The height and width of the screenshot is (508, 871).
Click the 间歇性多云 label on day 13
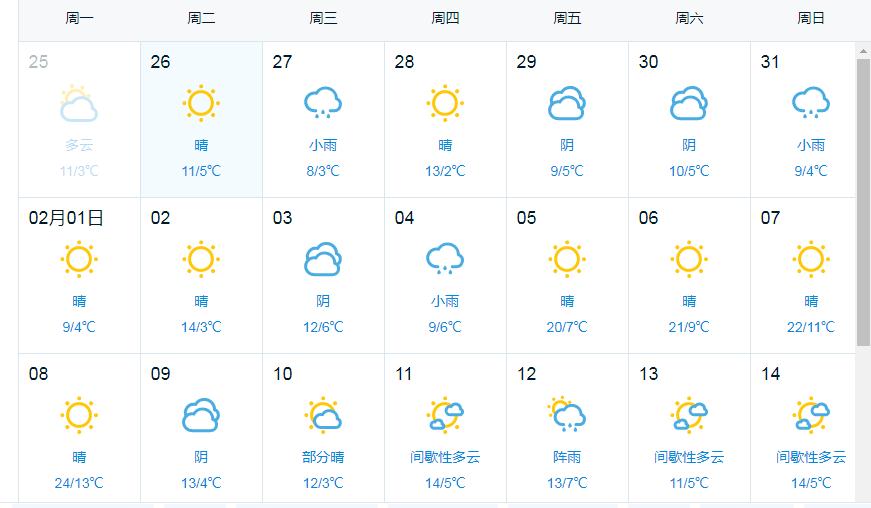pos(689,457)
